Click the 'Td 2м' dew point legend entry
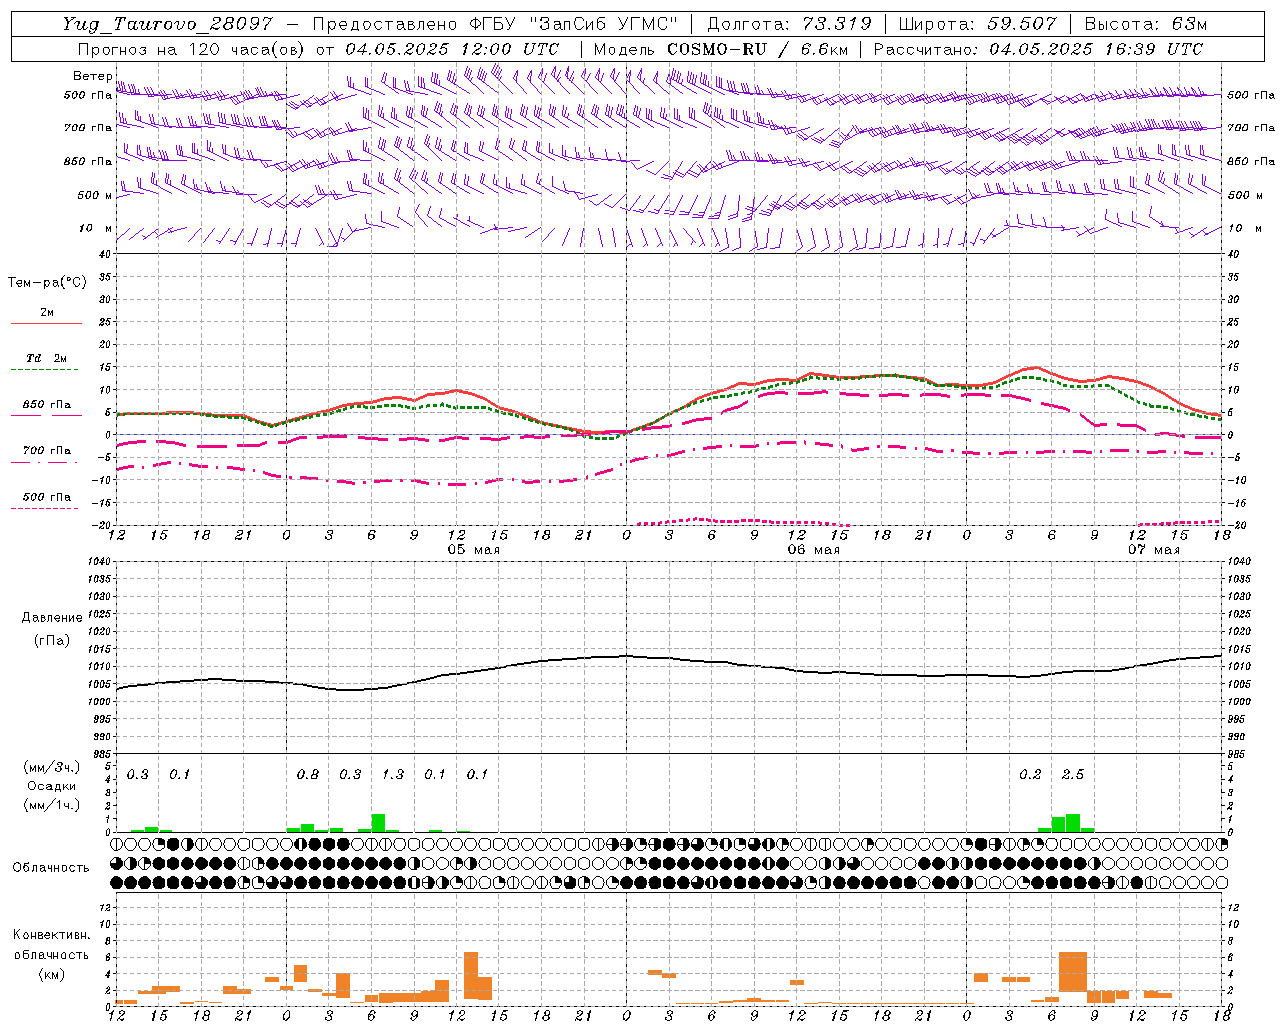The height and width of the screenshot is (1024, 1280). (47, 358)
